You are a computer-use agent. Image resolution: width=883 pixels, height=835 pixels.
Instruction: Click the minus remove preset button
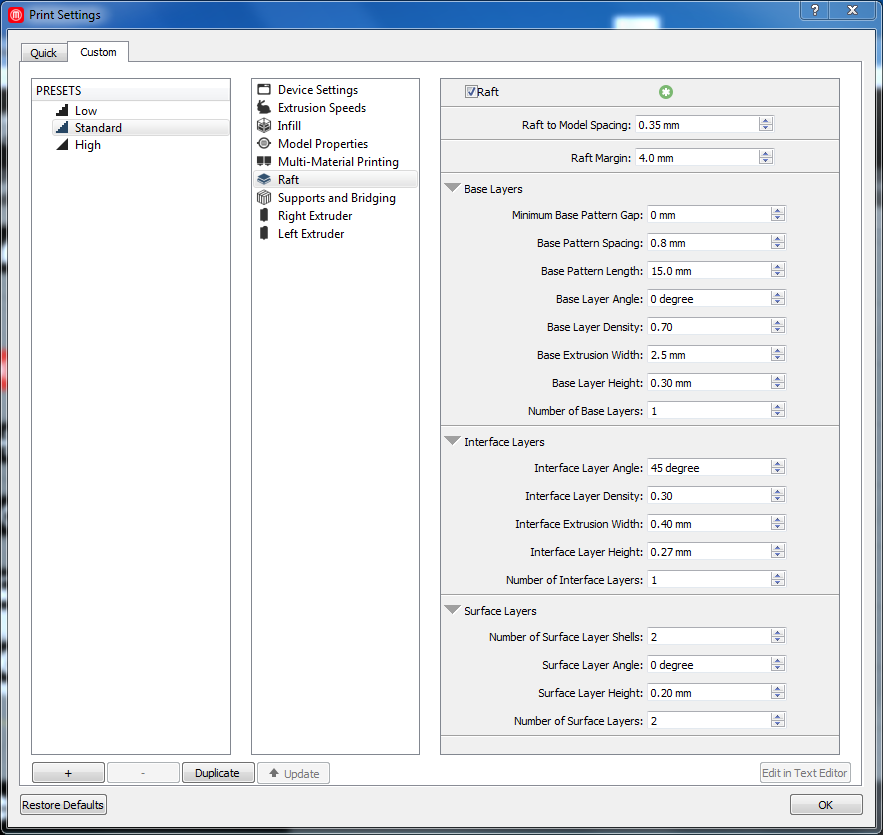[143, 773]
